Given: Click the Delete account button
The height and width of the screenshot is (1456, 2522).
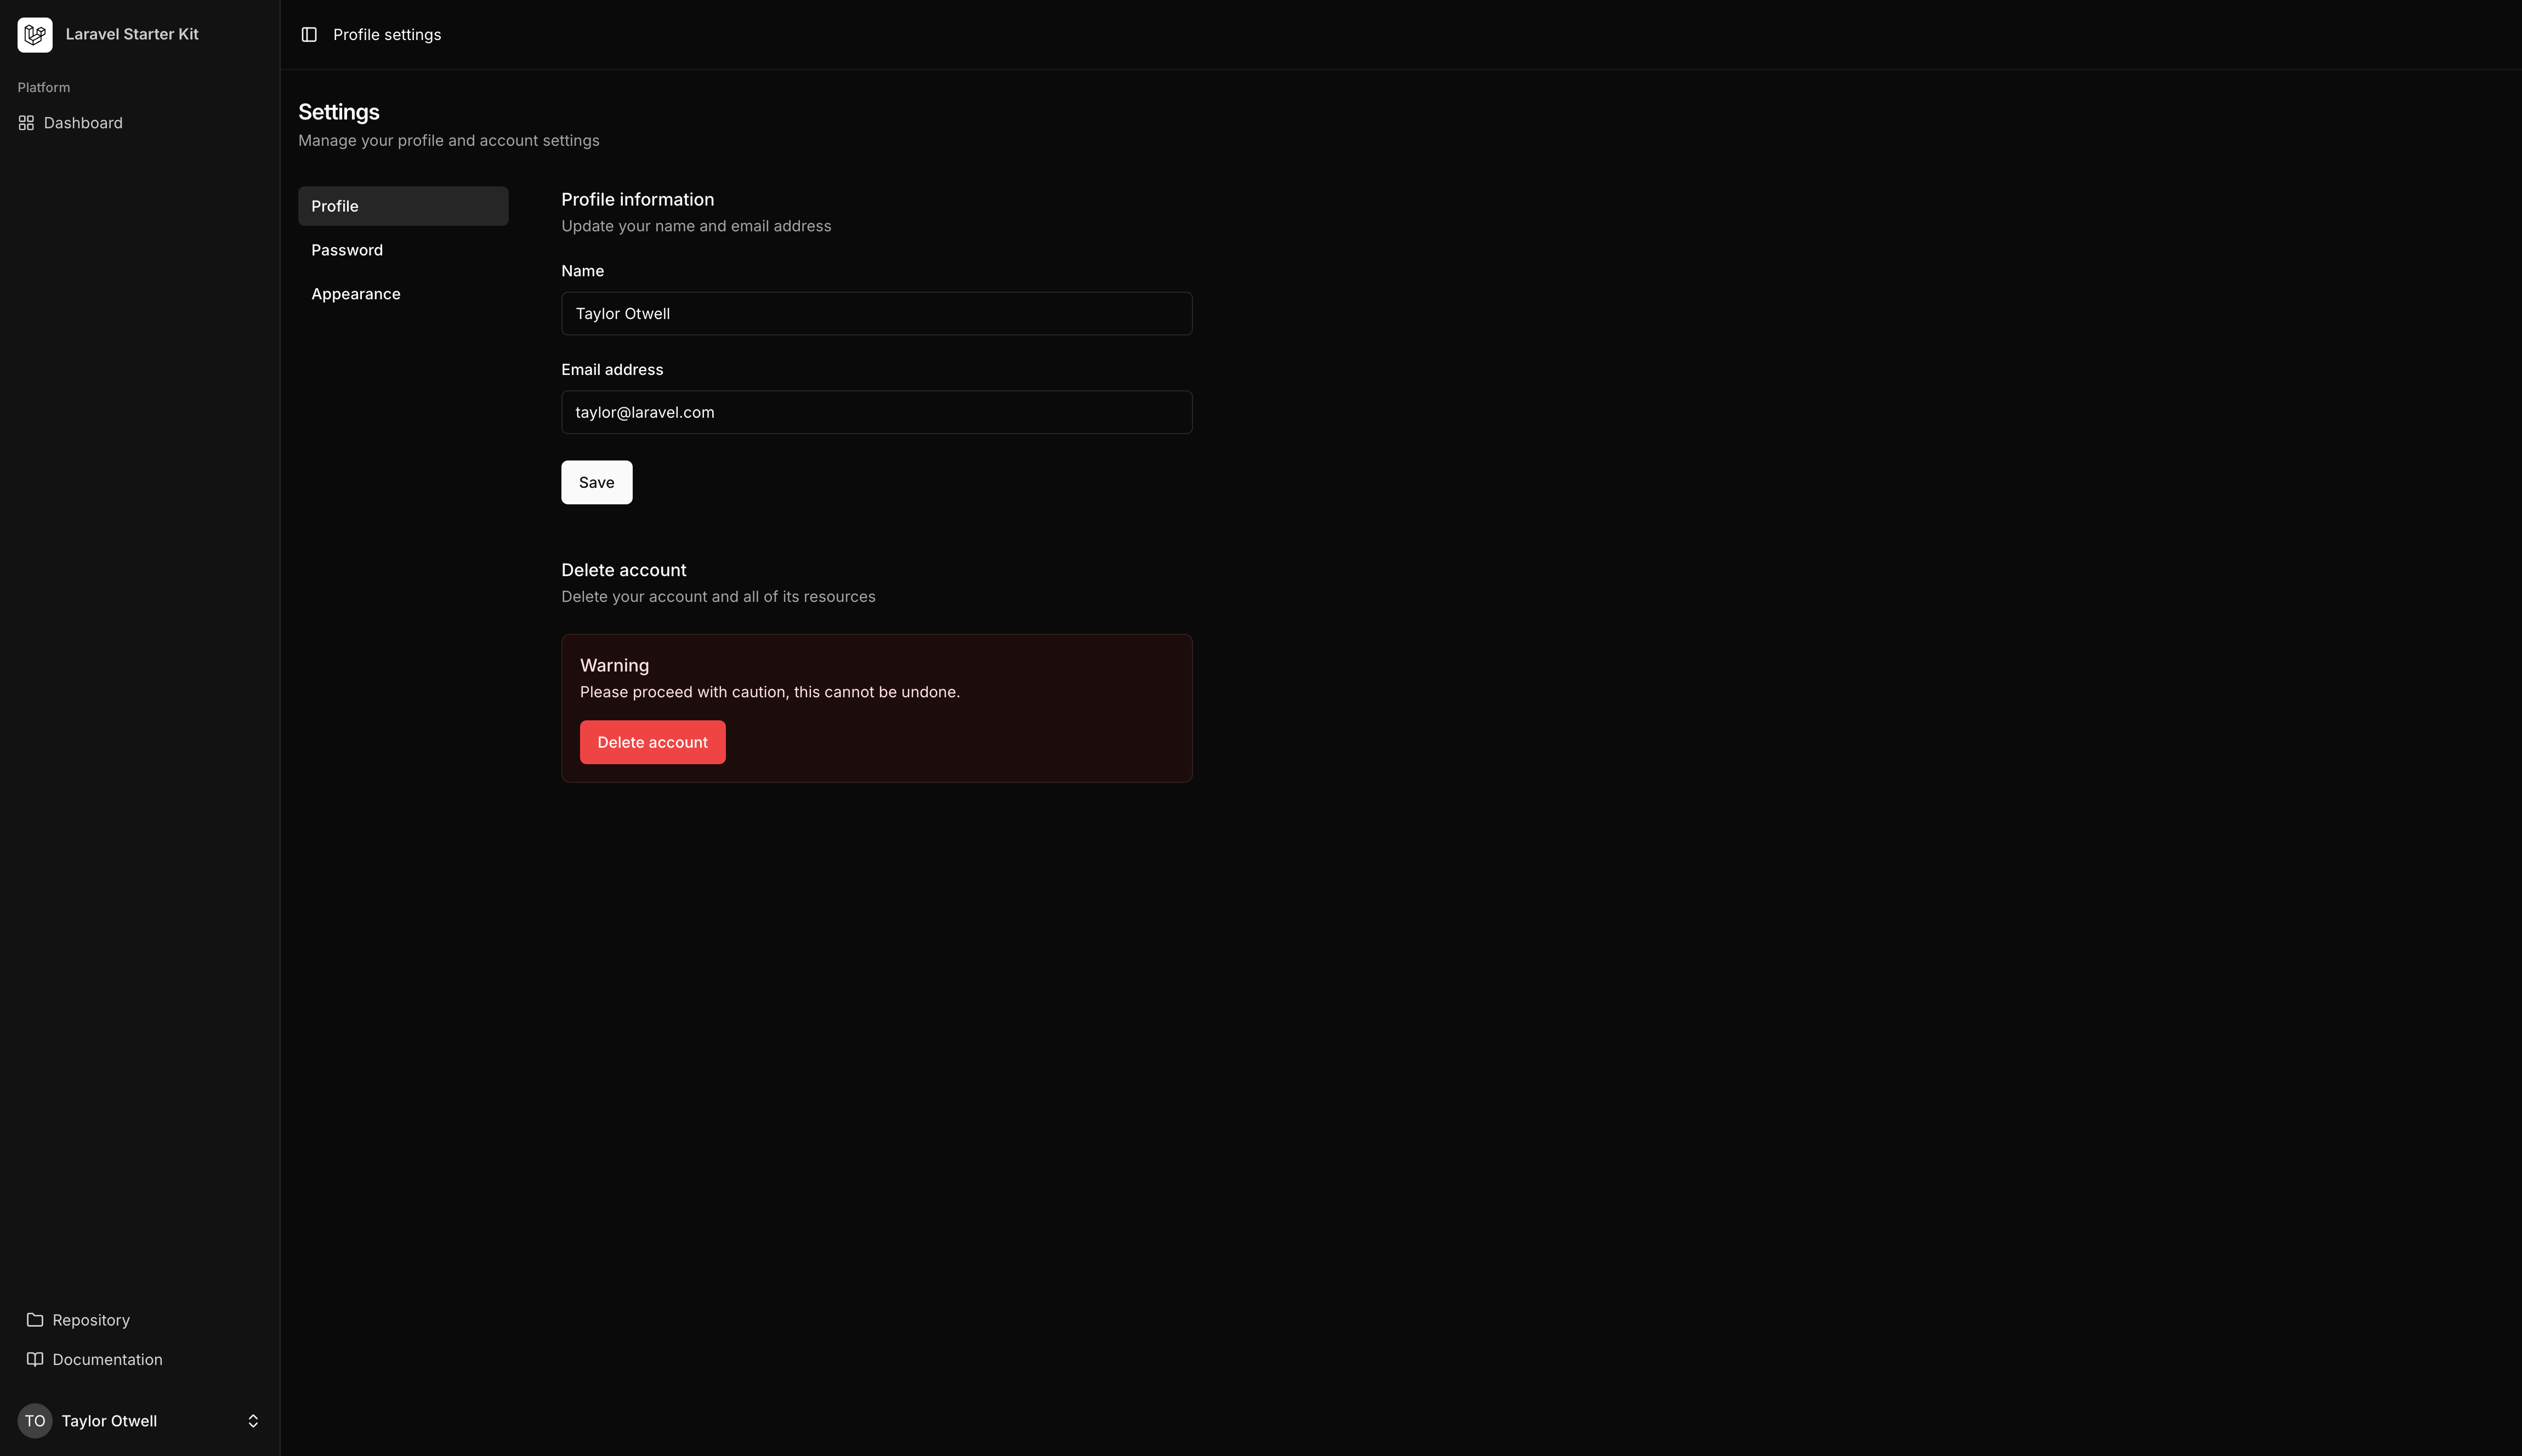Looking at the screenshot, I should click(x=652, y=741).
